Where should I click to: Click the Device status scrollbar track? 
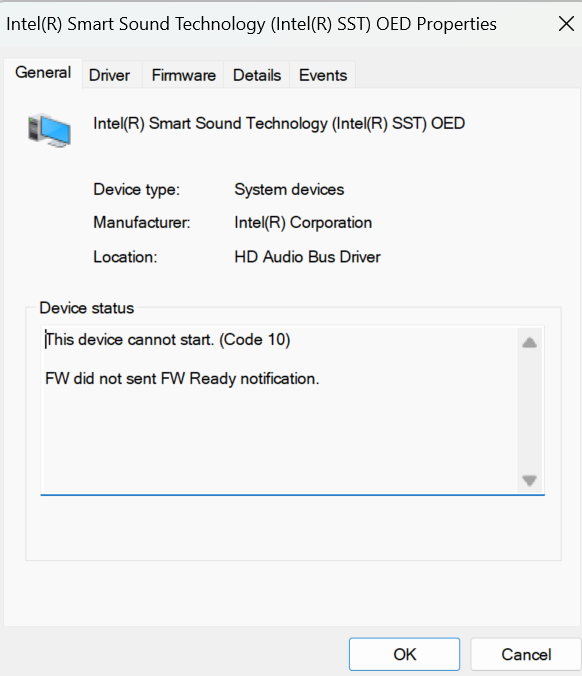point(529,412)
